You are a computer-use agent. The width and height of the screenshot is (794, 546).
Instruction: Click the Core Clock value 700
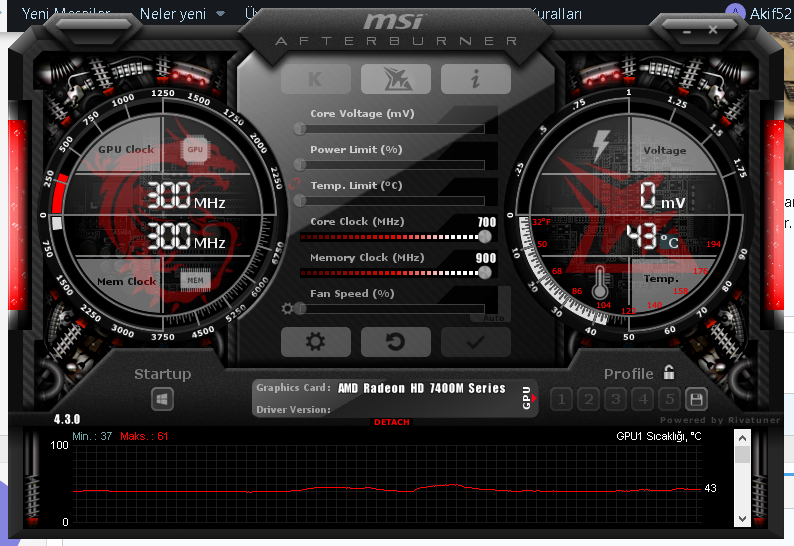[x=487, y=222]
